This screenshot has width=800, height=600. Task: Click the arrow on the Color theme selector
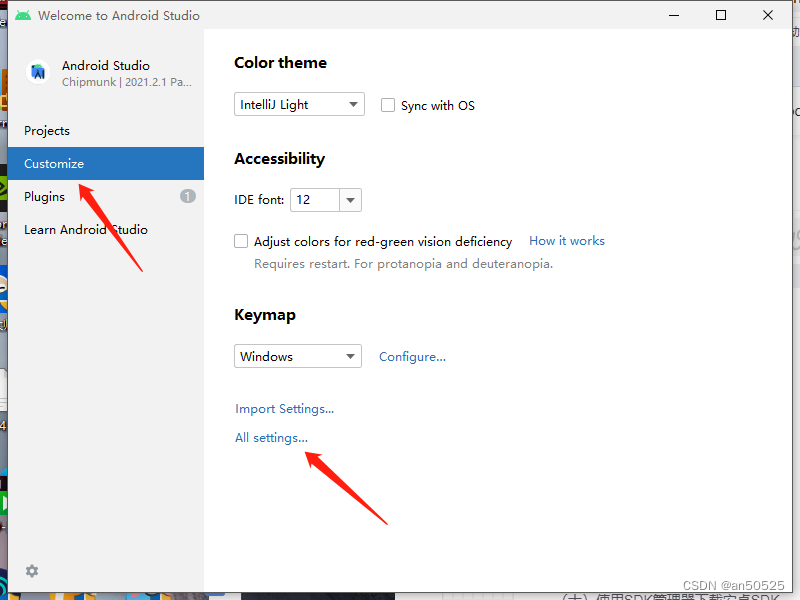pos(352,104)
